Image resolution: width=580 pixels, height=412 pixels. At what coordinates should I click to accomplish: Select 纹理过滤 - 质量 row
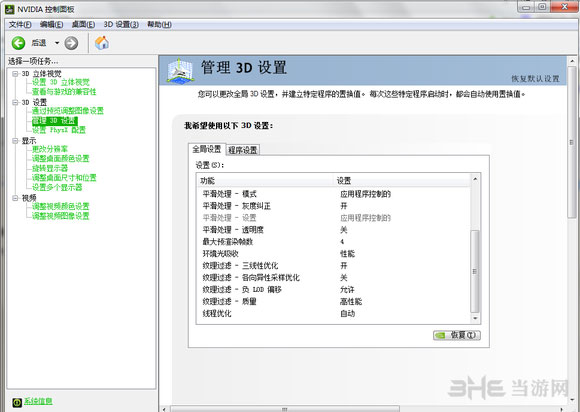(333, 301)
